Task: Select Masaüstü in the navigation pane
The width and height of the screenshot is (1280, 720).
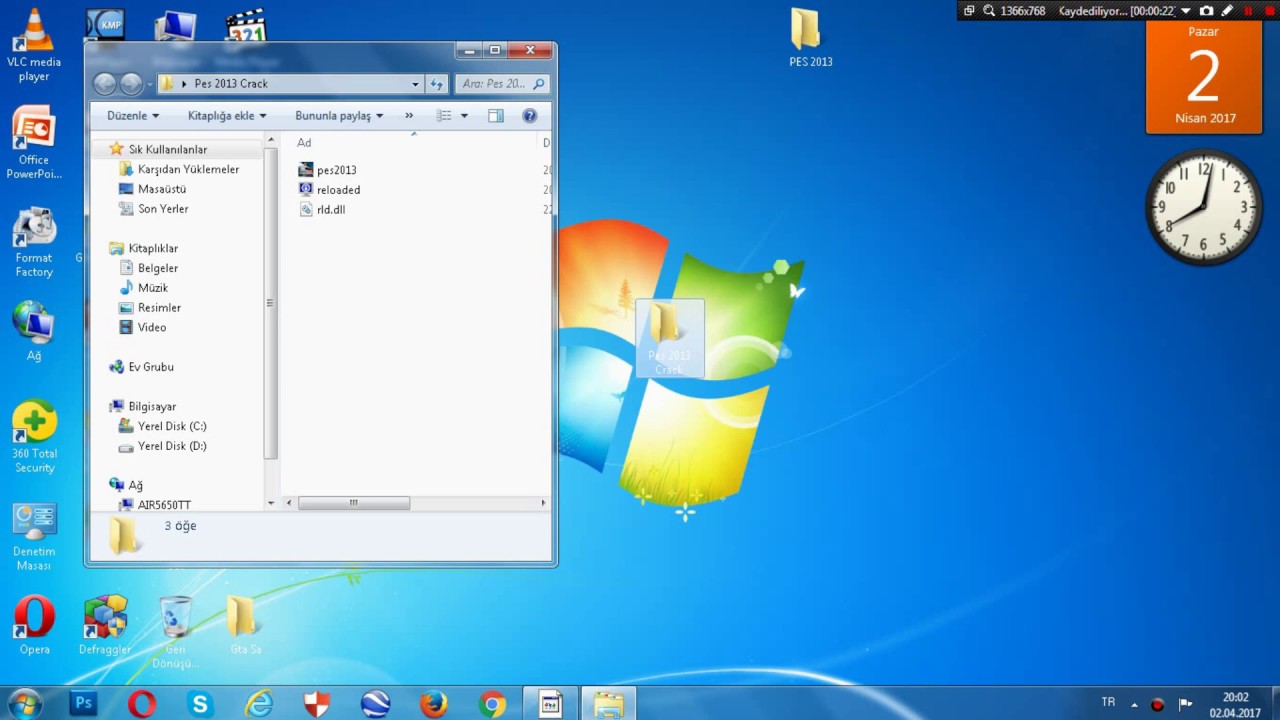Action: click(162, 189)
